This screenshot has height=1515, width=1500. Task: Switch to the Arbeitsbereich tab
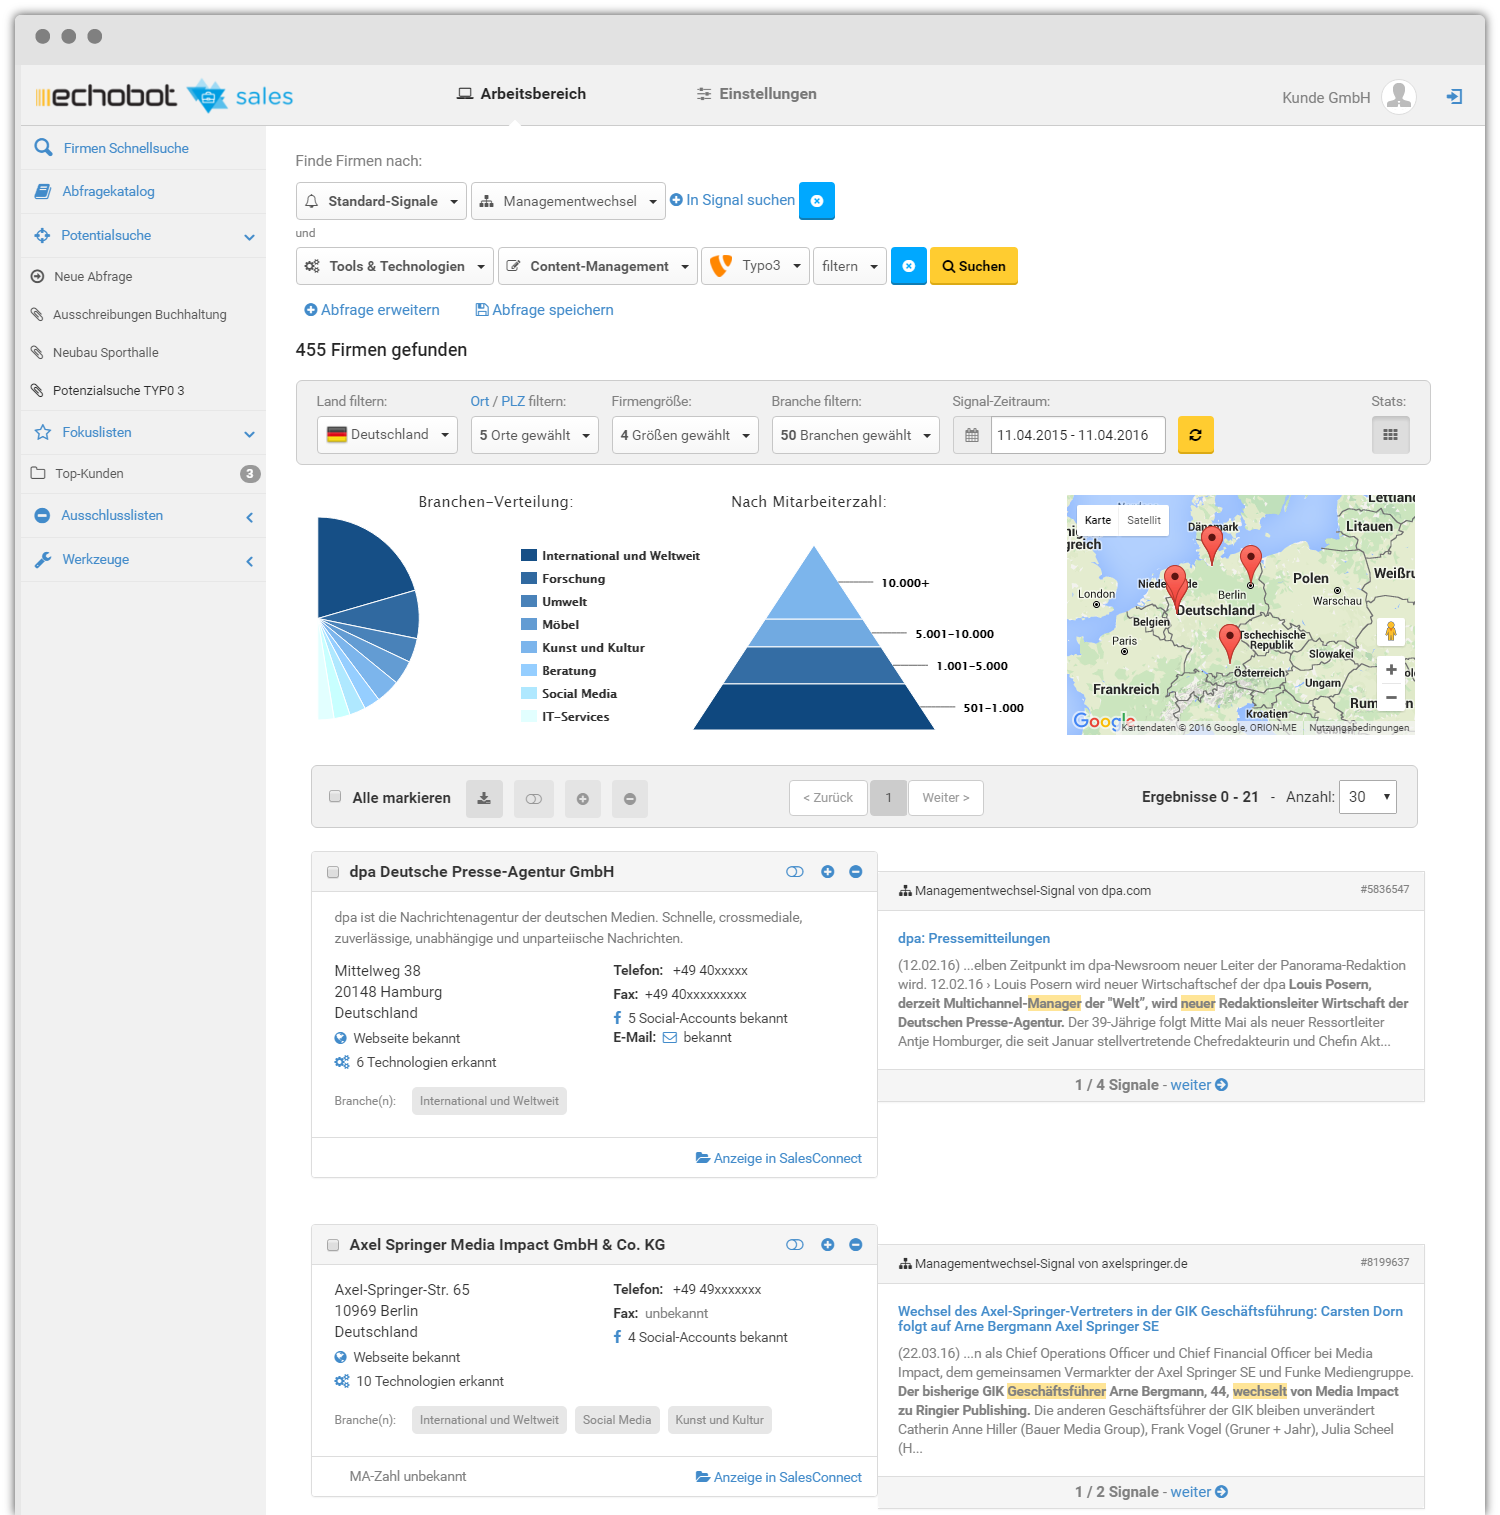pyautogui.click(x=521, y=94)
